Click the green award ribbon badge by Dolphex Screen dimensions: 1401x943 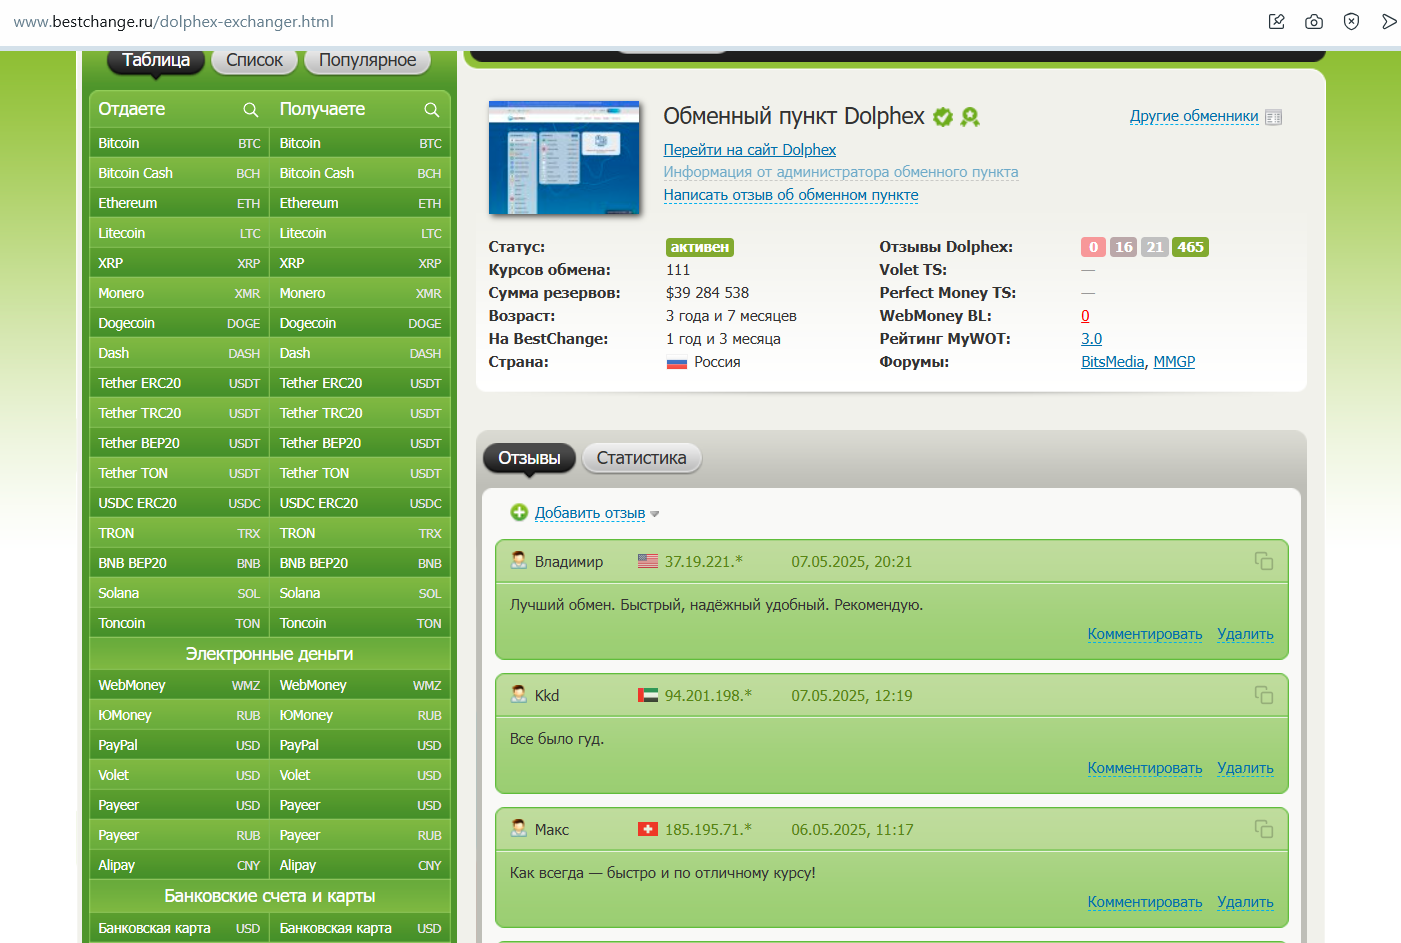(969, 117)
